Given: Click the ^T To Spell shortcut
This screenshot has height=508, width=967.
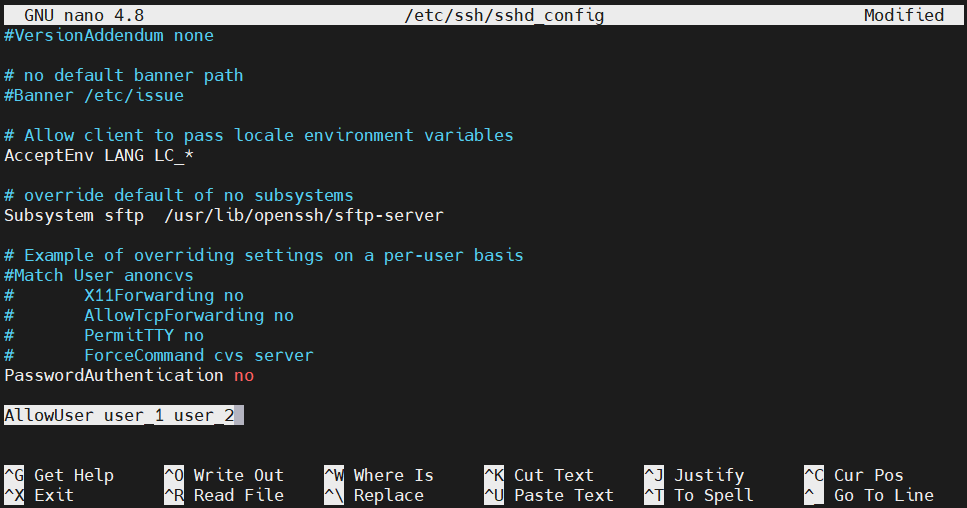Looking at the screenshot, I should 699,495.
